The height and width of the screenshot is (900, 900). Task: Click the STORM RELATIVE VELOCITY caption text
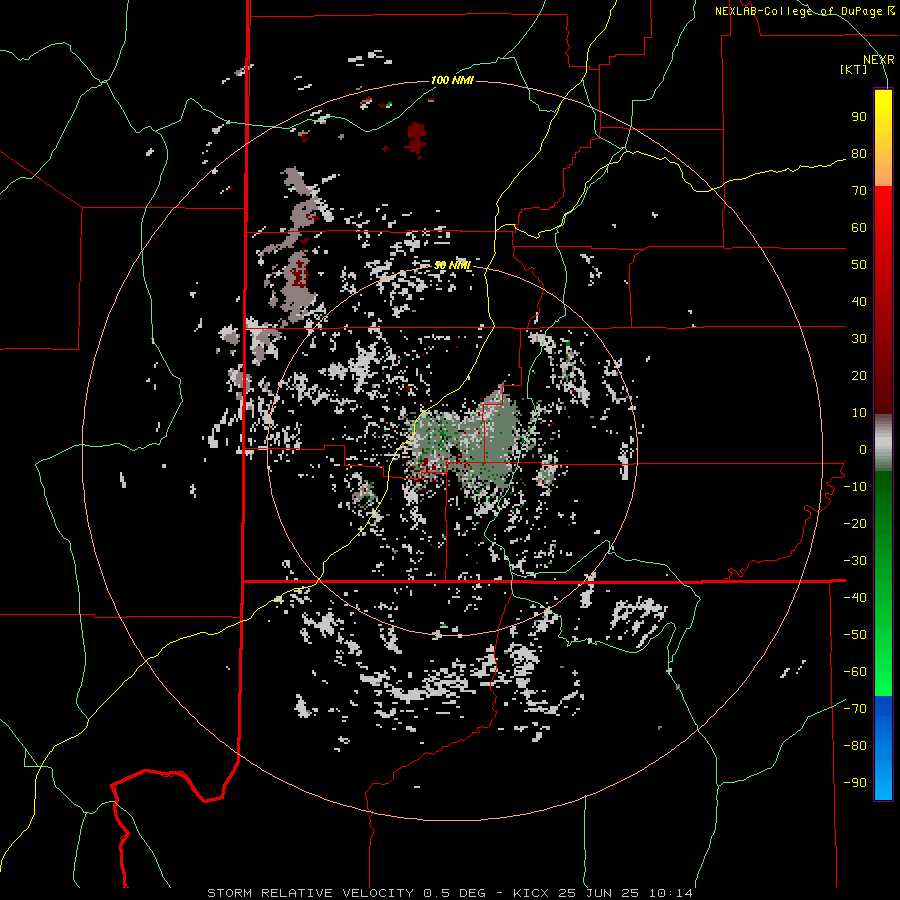(311, 893)
